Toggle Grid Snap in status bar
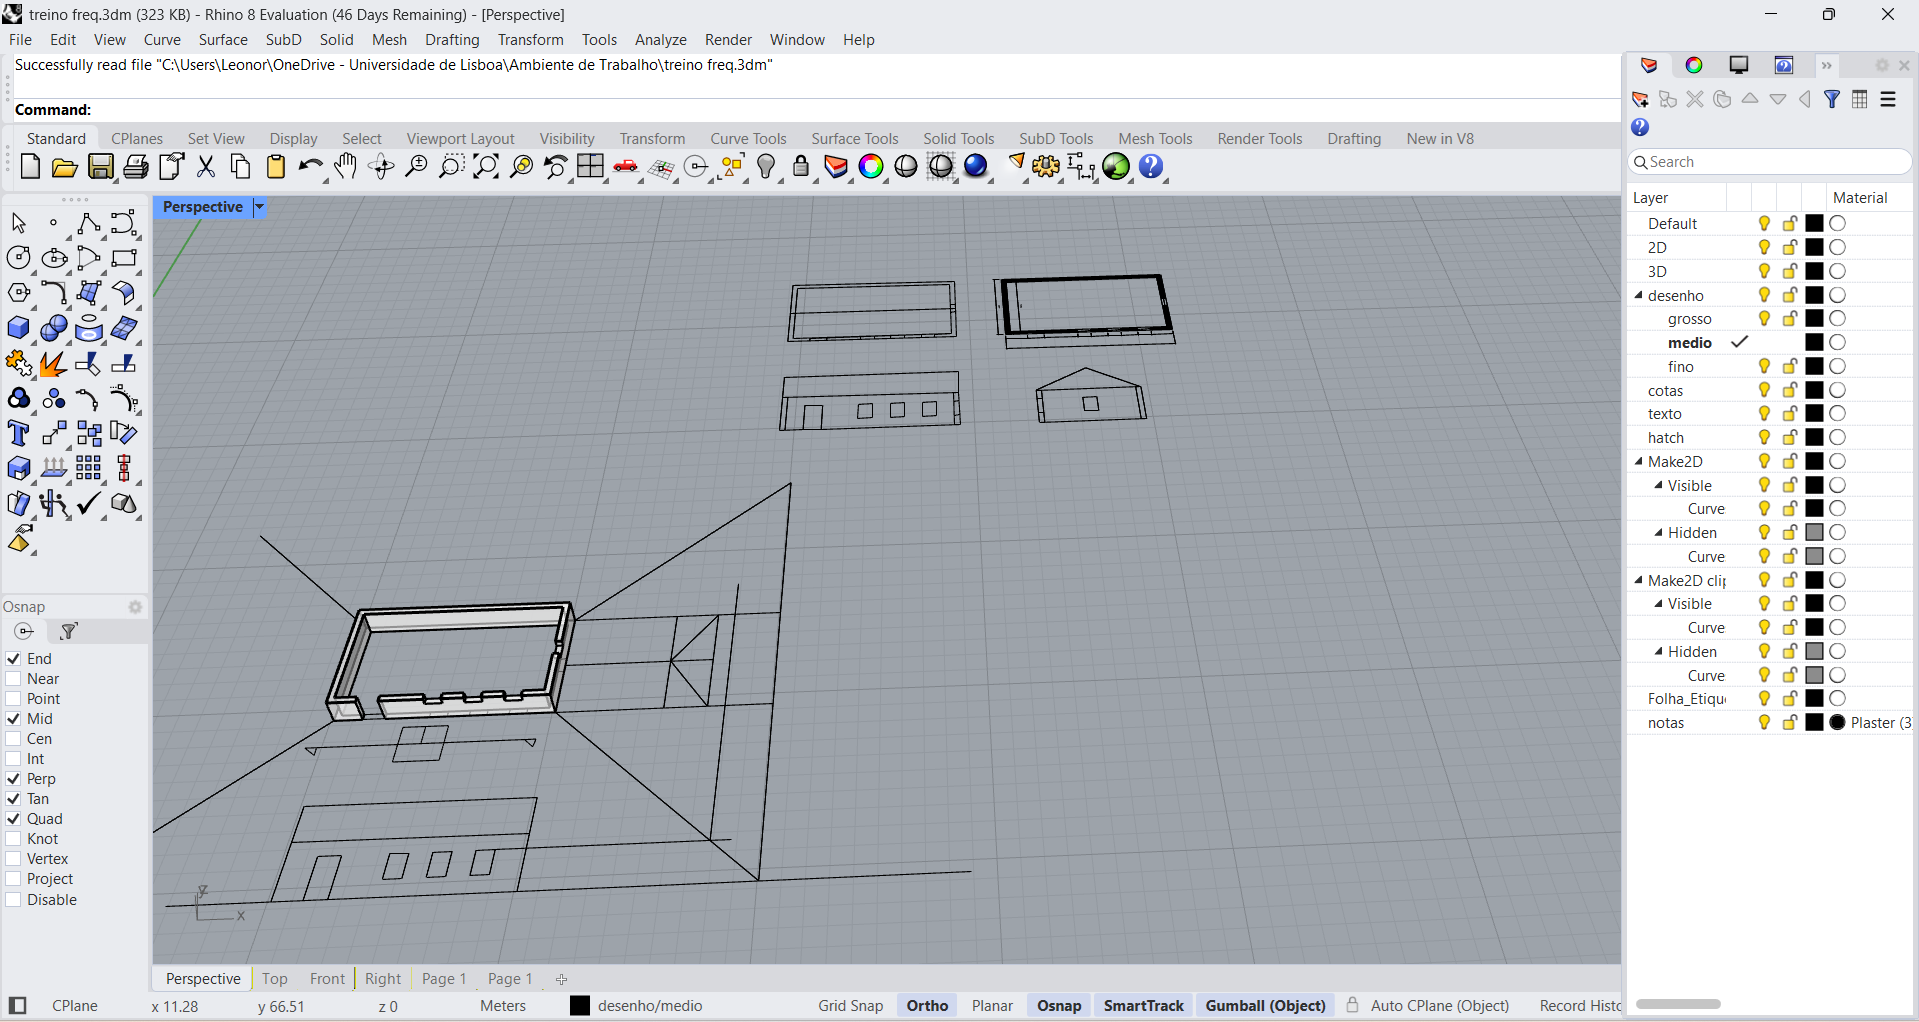 (x=850, y=1006)
